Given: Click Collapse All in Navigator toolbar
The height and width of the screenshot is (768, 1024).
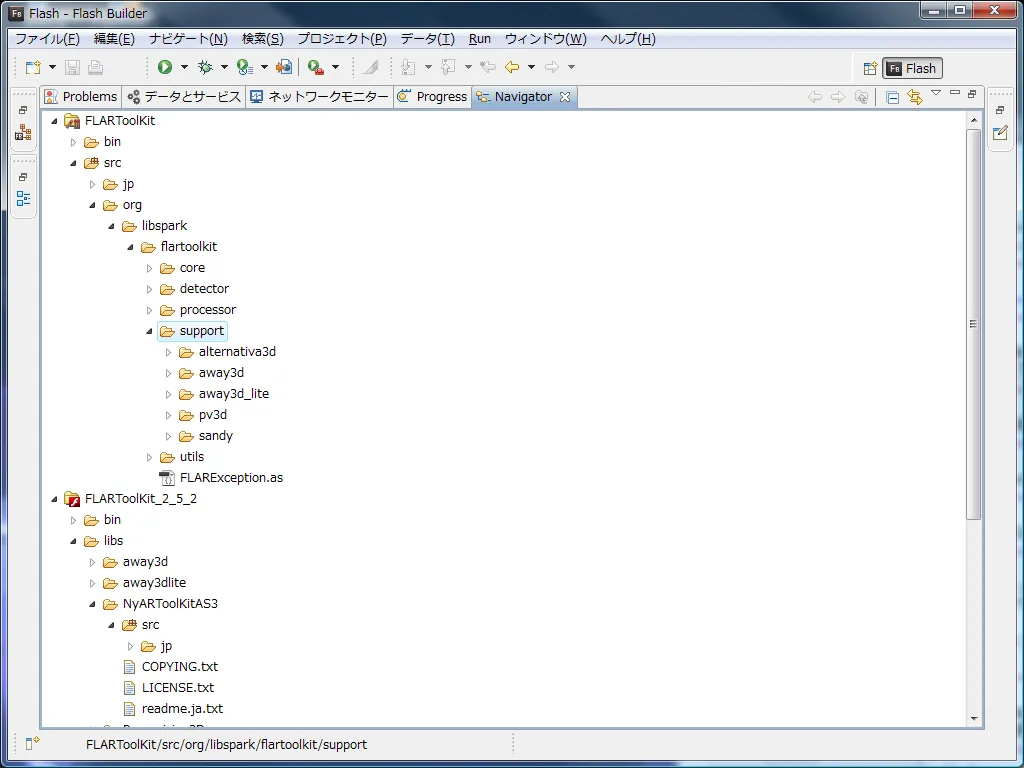Looking at the screenshot, I should coord(893,97).
